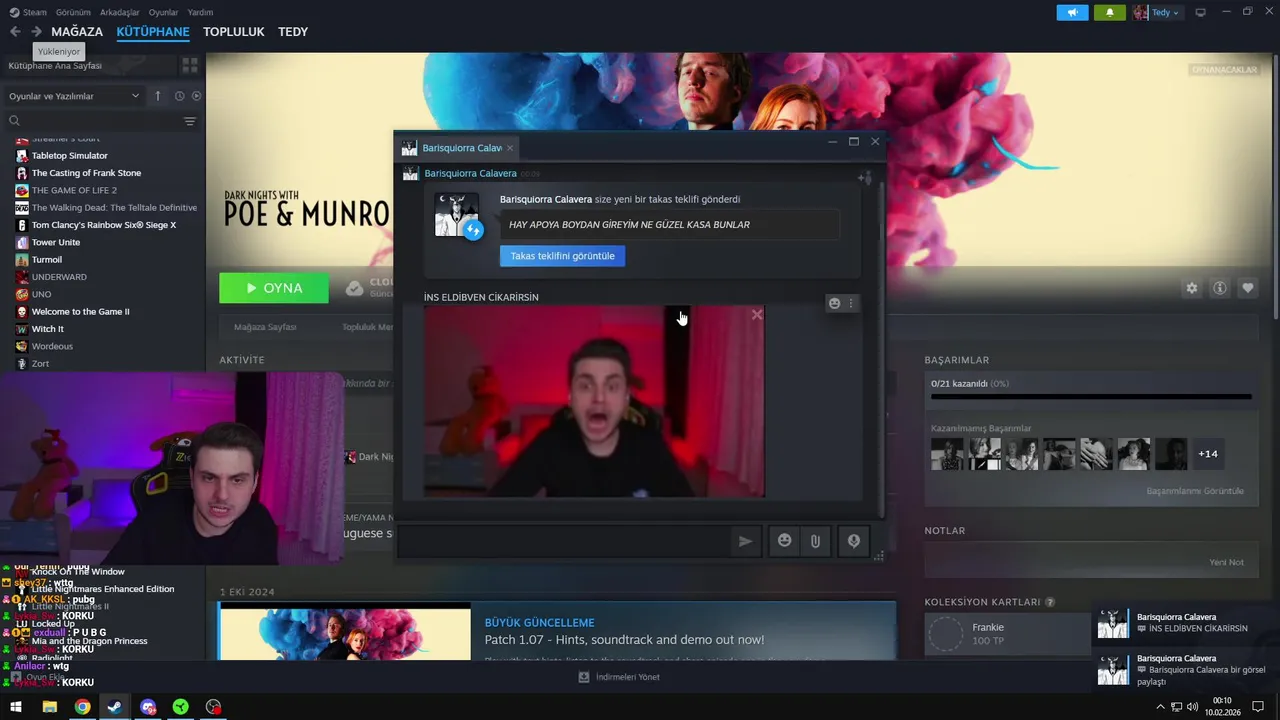This screenshot has height=720, width=1280.
Task: Click Takas teklifini görüntüle button
Action: coord(562,256)
